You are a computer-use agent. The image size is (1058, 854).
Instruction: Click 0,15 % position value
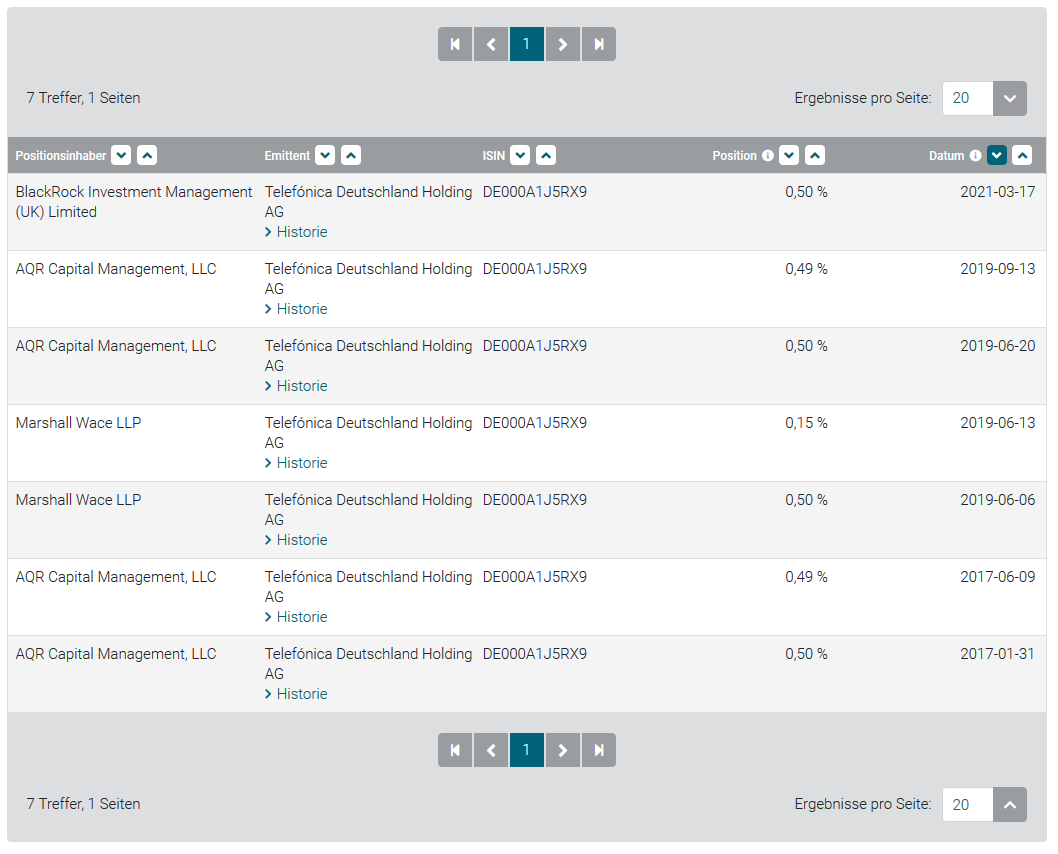tap(806, 423)
